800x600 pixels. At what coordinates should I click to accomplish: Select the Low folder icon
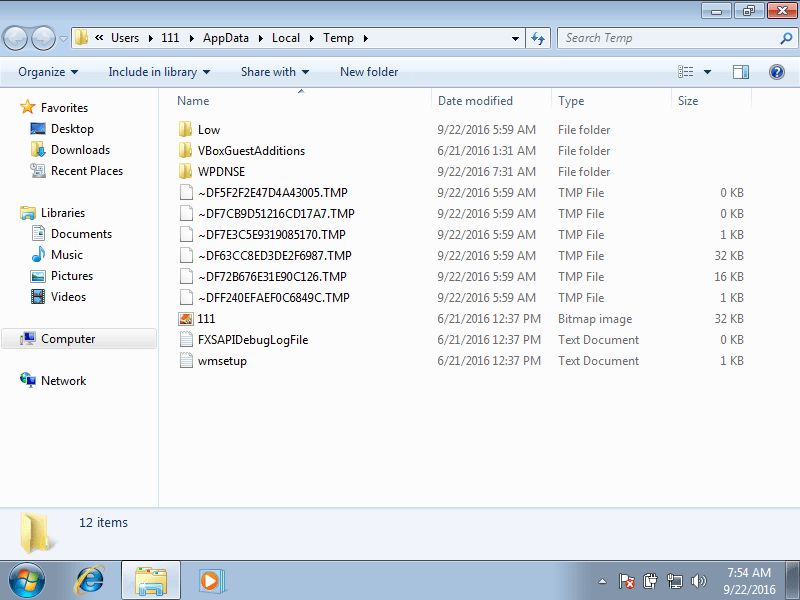186,130
